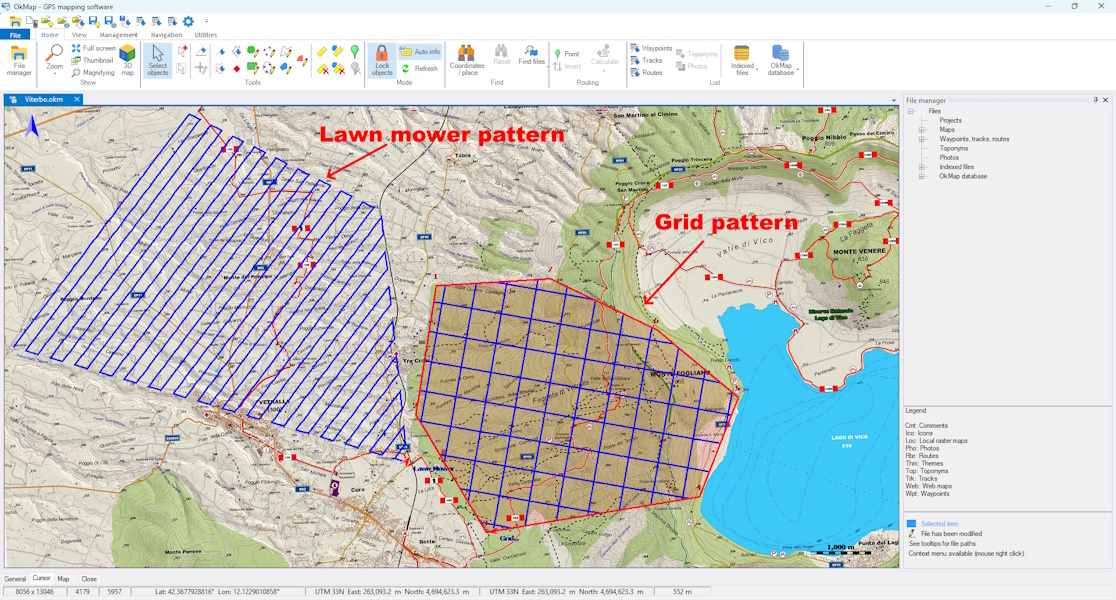Select Projects in the File manager tree
The image size is (1116, 600).
[x=950, y=120]
